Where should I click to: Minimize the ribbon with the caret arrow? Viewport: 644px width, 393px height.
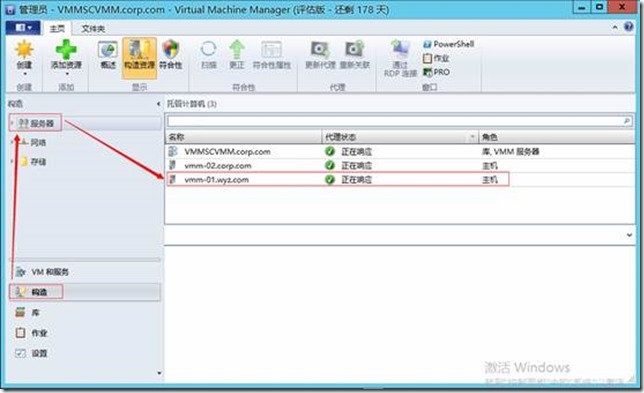615,27
